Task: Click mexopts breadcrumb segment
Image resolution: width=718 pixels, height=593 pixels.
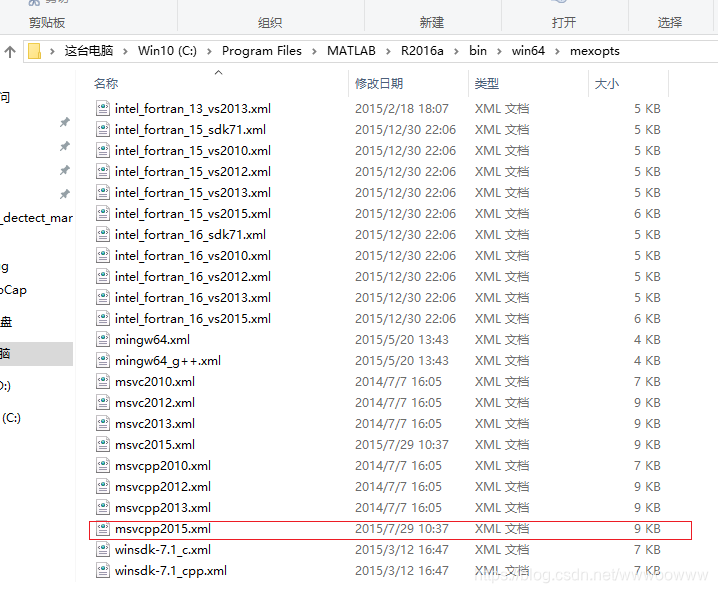Action: click(594, 51)
